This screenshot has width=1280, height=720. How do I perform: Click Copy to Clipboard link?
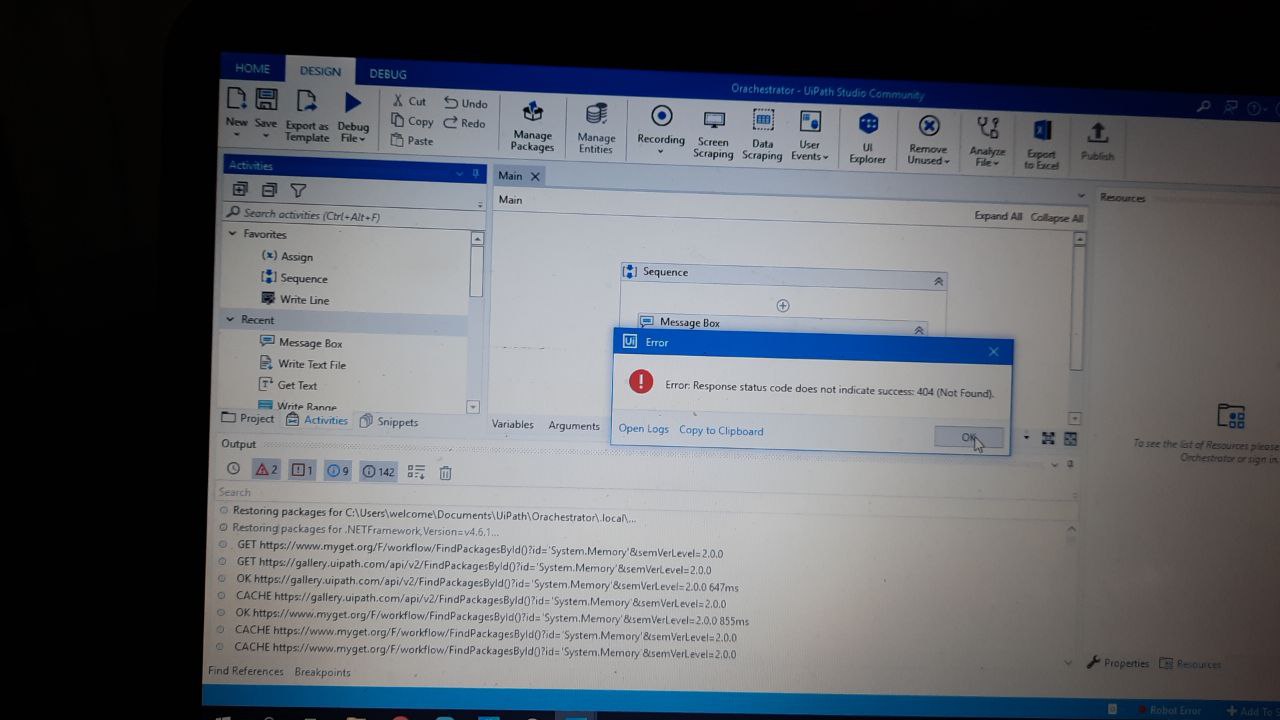(721, 431)
